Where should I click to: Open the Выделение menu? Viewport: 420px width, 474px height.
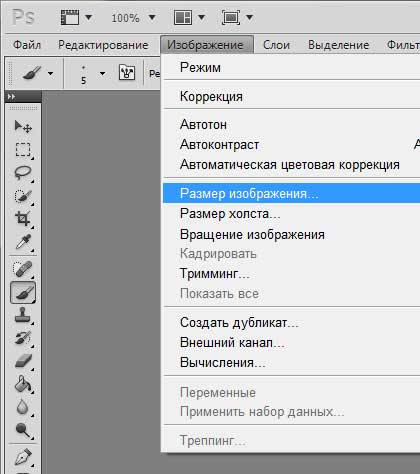pos(339,45)
